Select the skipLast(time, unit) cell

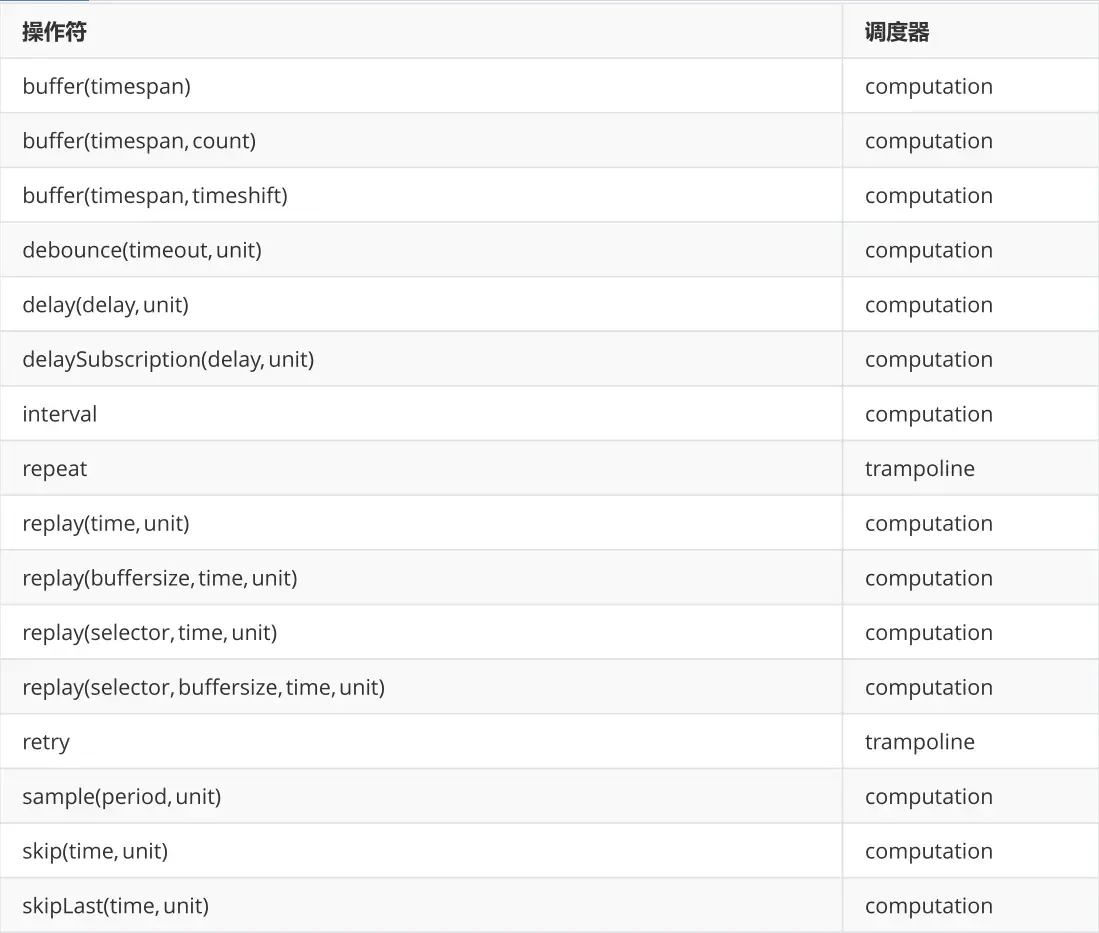click(x=421, y=906)
